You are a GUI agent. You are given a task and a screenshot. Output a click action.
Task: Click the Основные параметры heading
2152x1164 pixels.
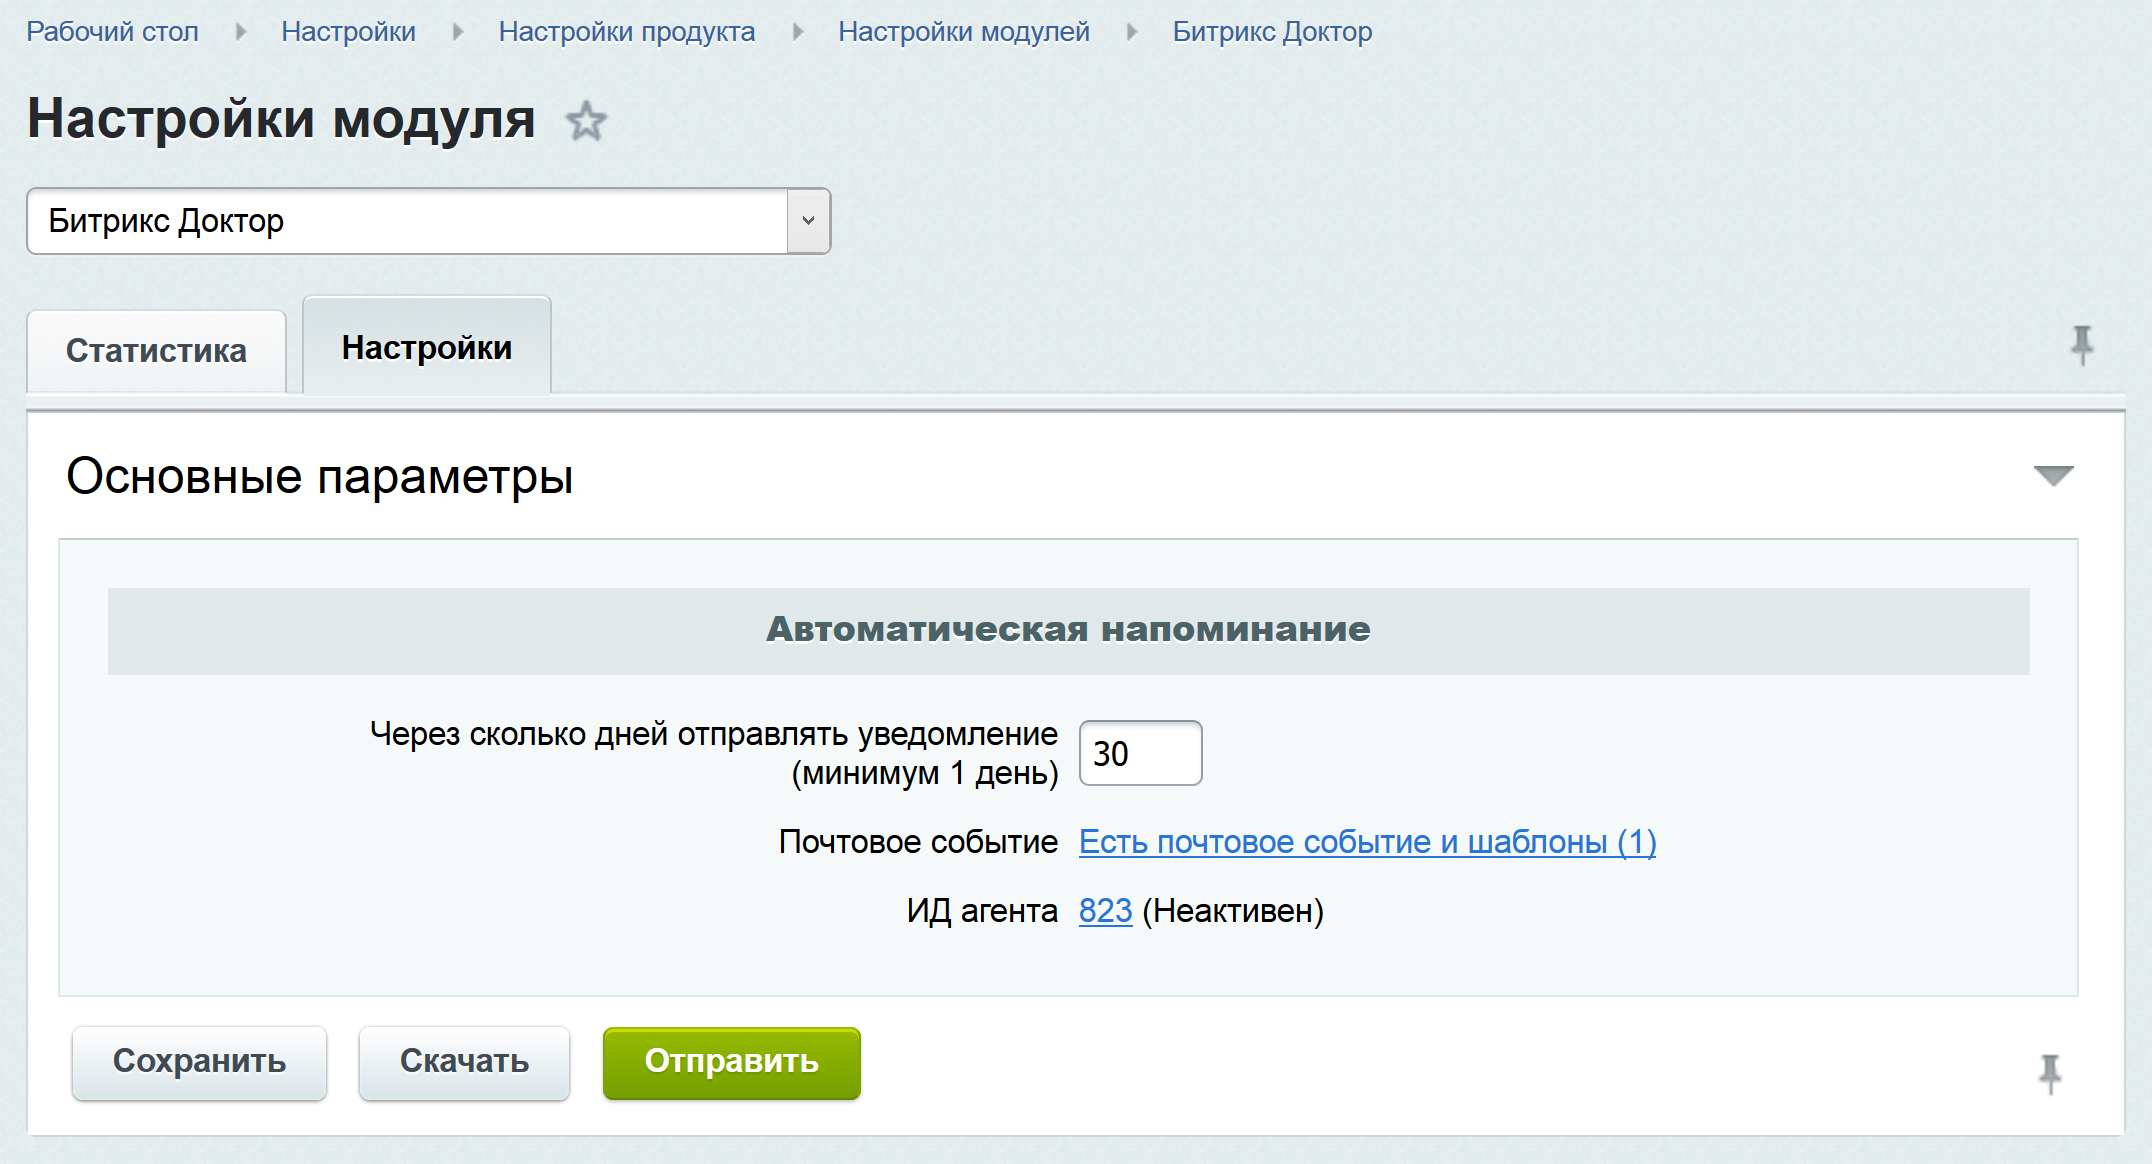(320, 476)
